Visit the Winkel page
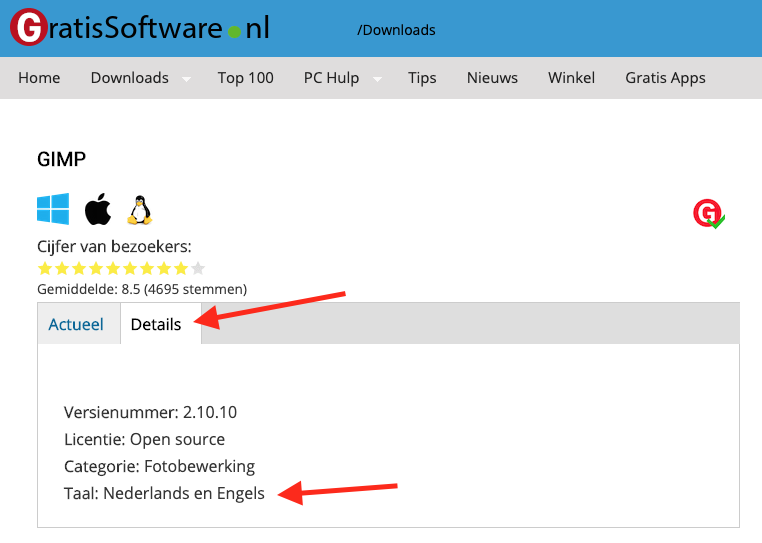 tap(571, 78)
